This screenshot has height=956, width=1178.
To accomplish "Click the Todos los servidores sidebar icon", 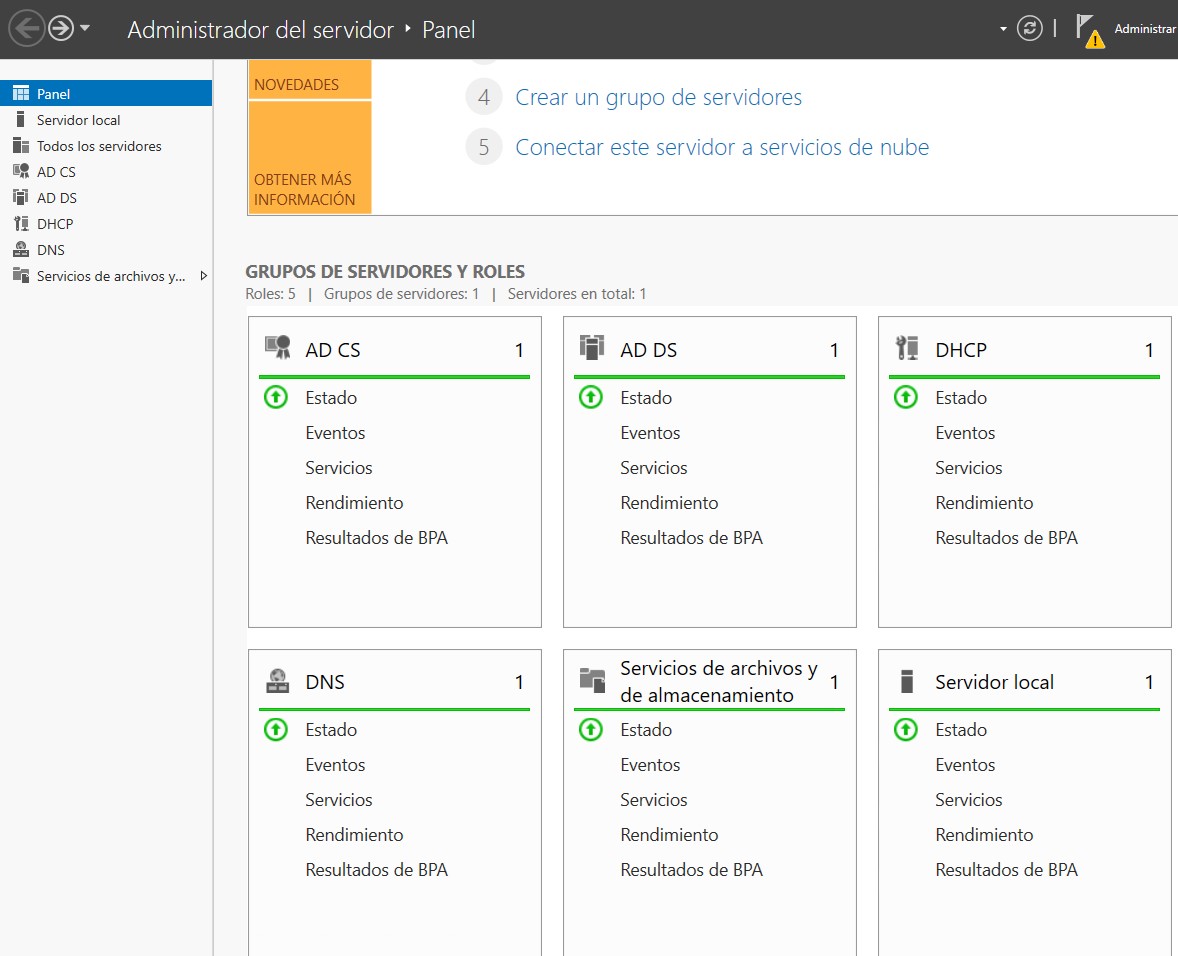I will (21, 146).
